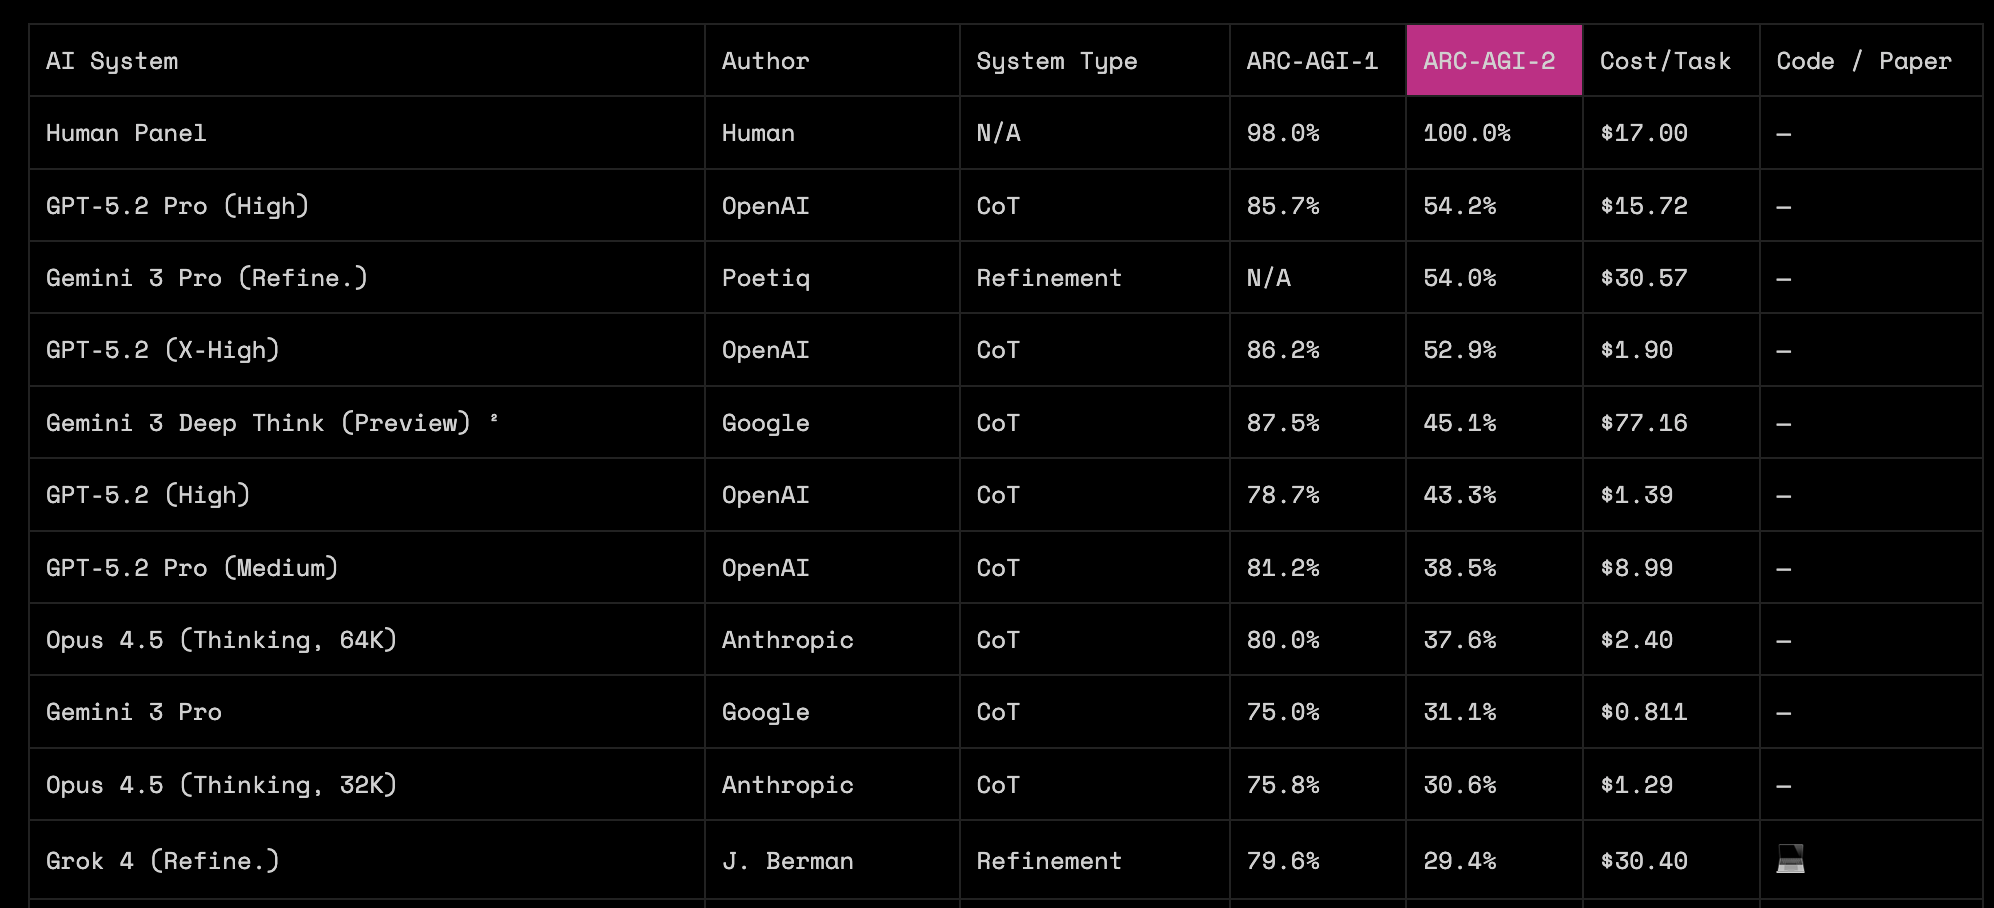Viewport: 1994px width, 908px height.
Task: Sort the table by ARC-AGI-1 column
Action: click(x=1313, y=60)
